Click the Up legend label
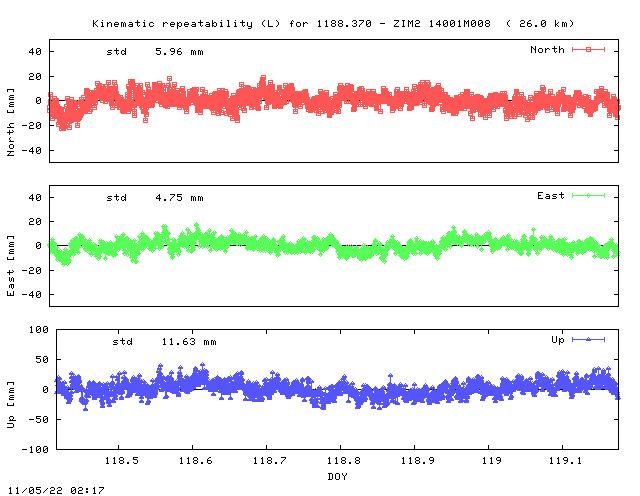Image resolution: width=640 pixels, height=496 pixels. click(558, 340)
